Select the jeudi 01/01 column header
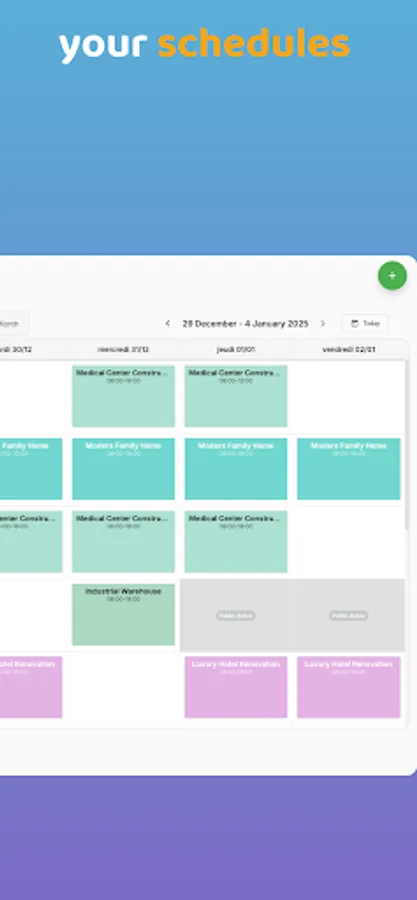The height and width of the screenshot is (900, 417). [236, 349]
